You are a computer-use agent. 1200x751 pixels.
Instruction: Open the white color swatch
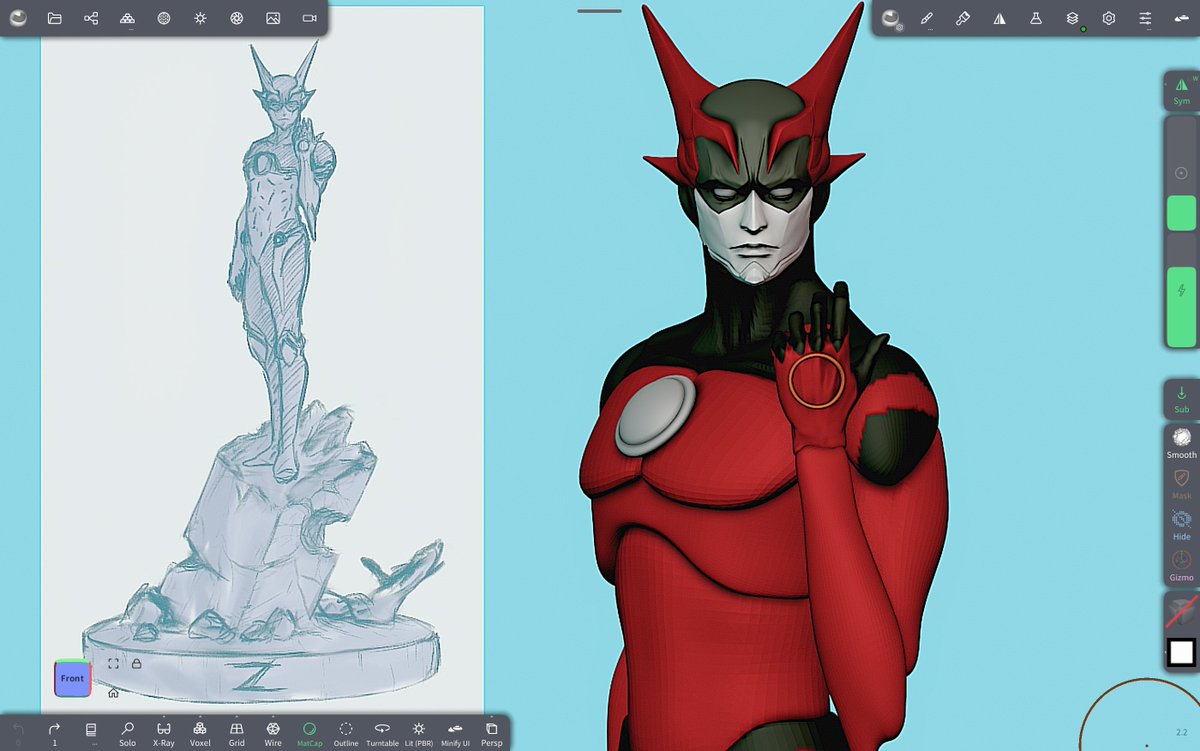tap(1182, 652)
